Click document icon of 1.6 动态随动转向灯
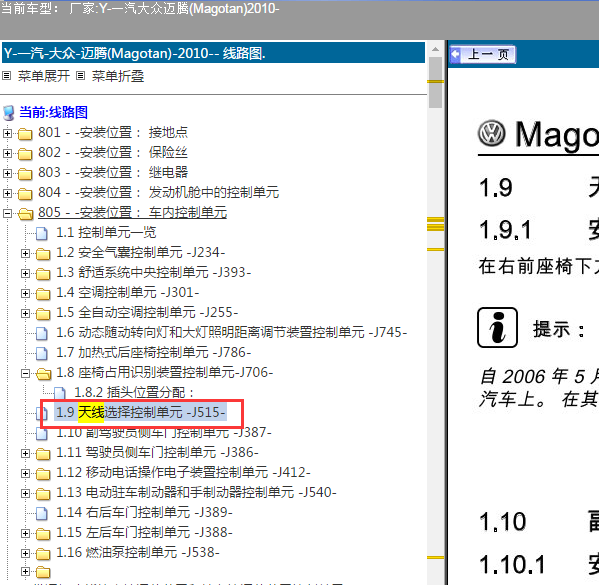 42,333
